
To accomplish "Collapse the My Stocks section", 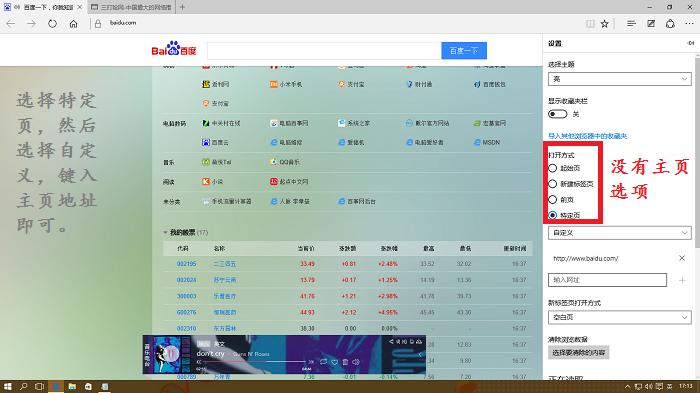I will point(165,232).
